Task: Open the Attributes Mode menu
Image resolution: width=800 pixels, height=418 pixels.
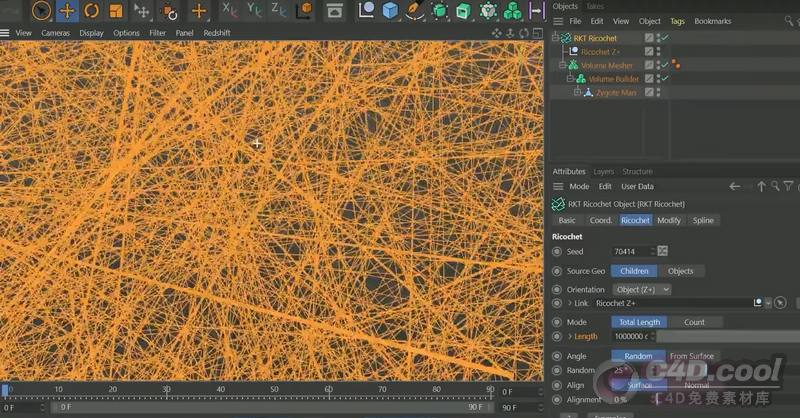Action: click(579, 187)
